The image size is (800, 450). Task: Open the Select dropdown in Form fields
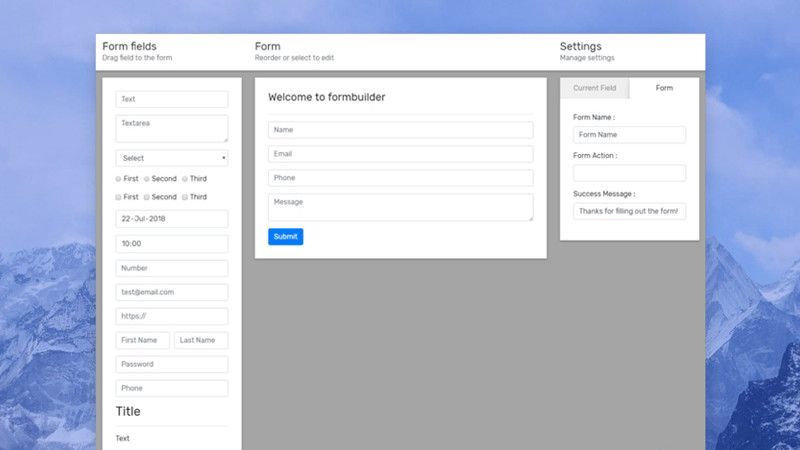tap(172, 158)
